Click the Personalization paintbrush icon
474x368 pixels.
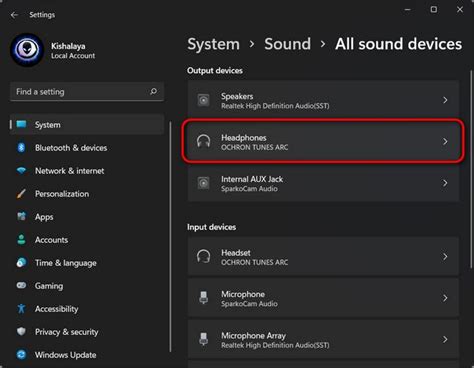click(21, 194)
